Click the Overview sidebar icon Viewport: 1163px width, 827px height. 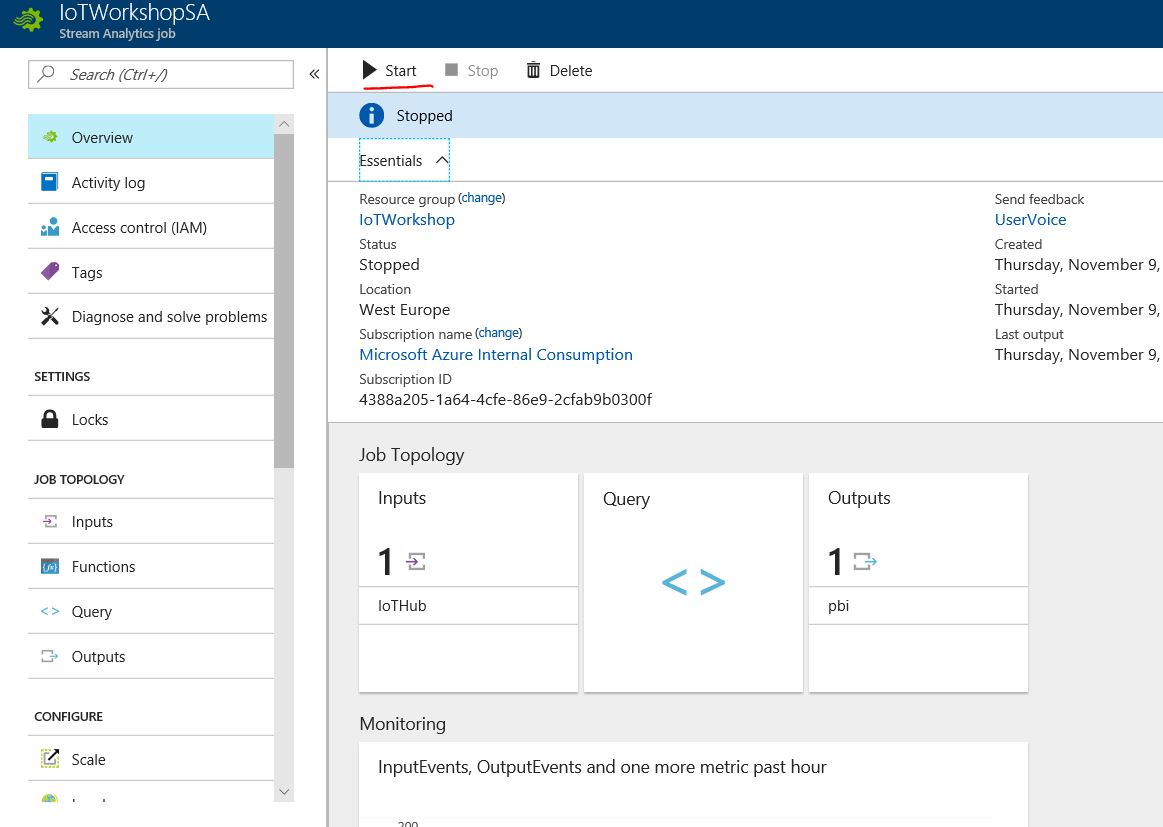tap(50, 136)
